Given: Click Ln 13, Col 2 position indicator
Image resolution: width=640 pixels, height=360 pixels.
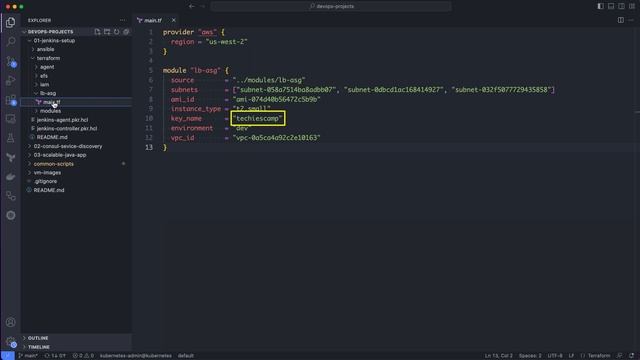Looking at the screenshot, I should tap(498, 356).
